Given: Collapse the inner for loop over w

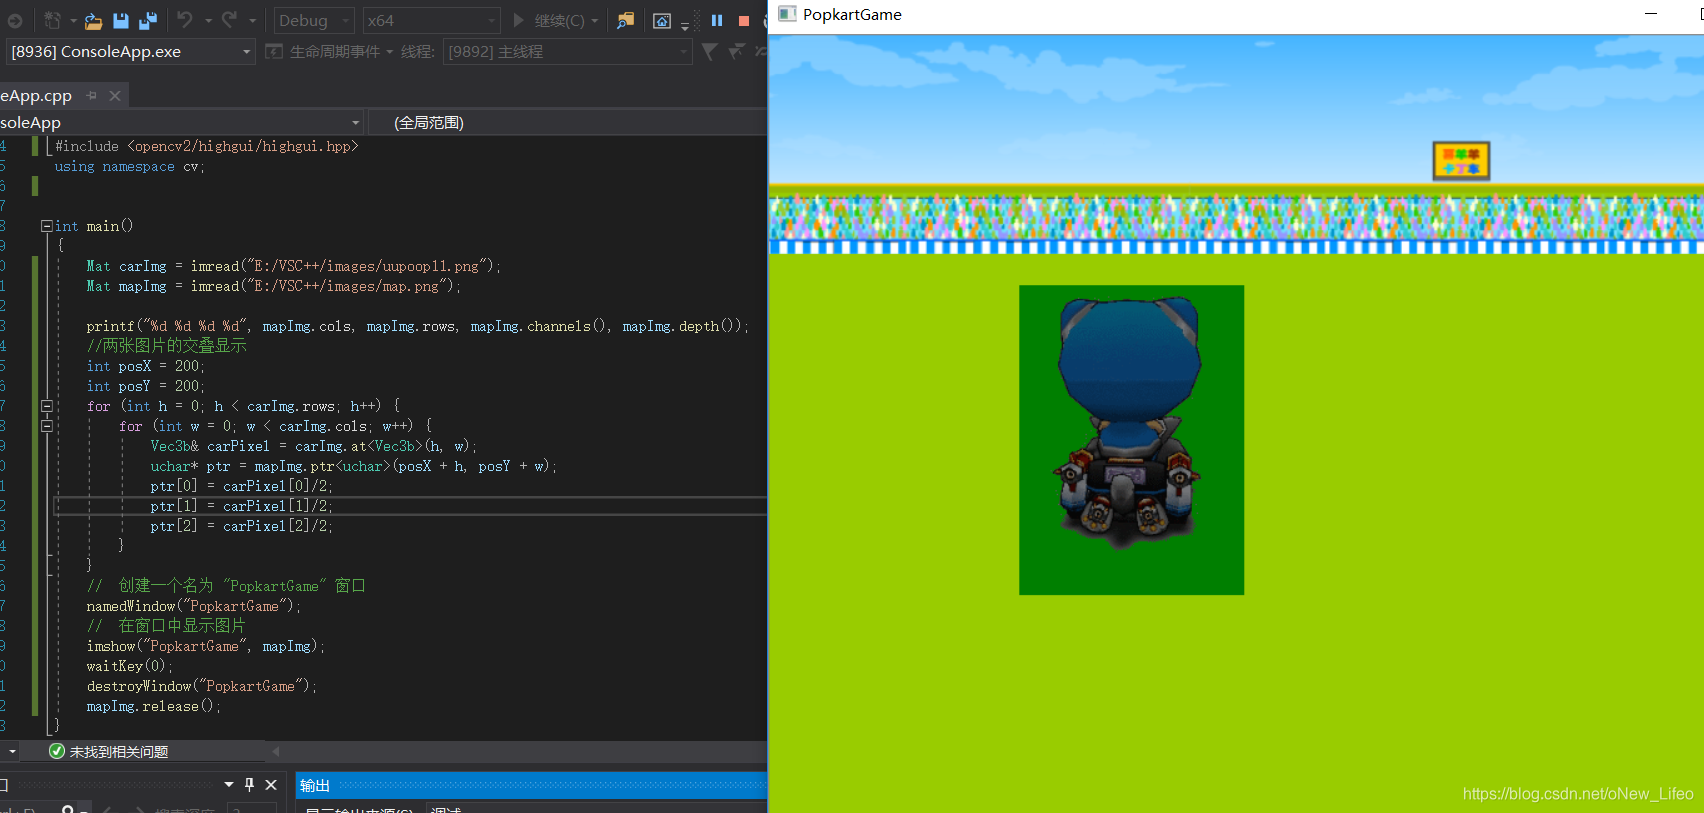Looking at the screenshot, I should (46, 426).
